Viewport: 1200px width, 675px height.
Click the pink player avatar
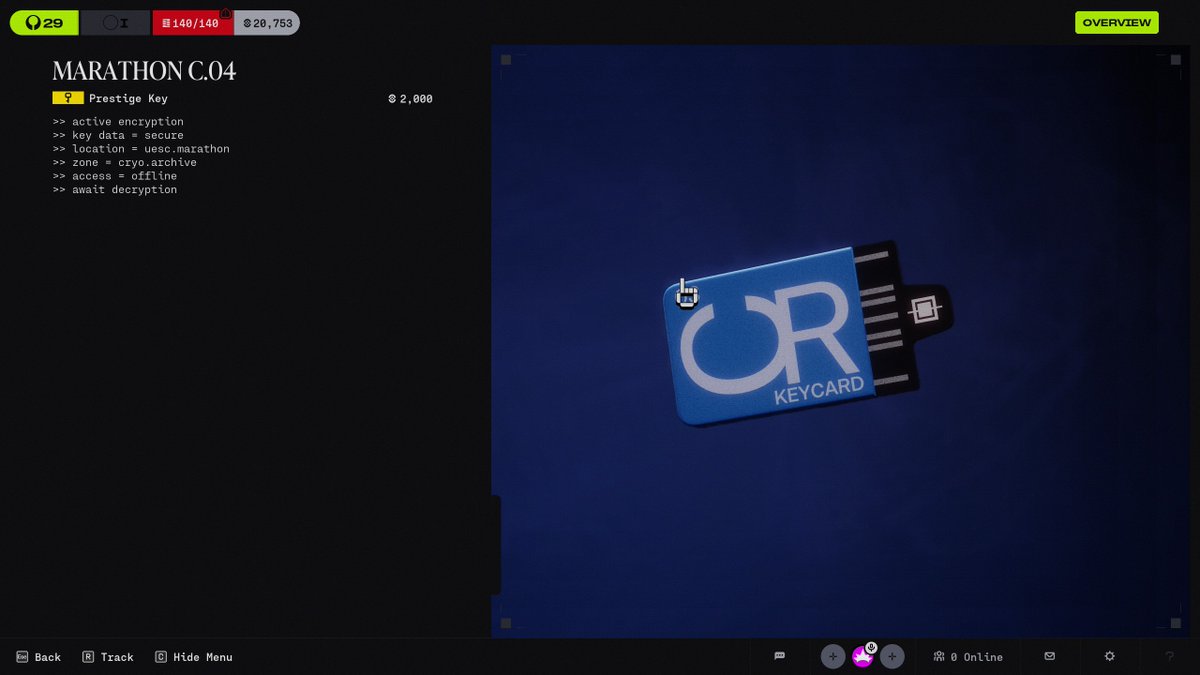click(x=862, y=658)
